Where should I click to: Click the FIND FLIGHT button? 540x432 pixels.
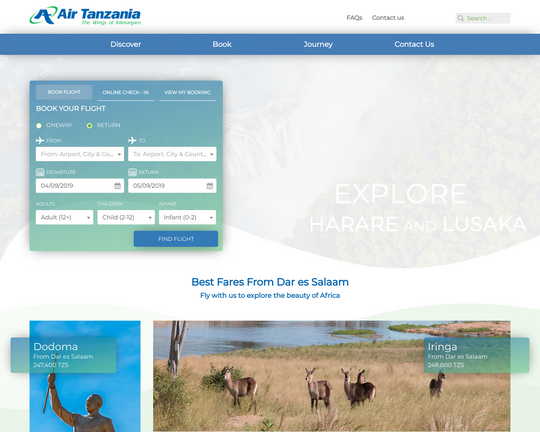pyautogui.click(x=176, y=239)
